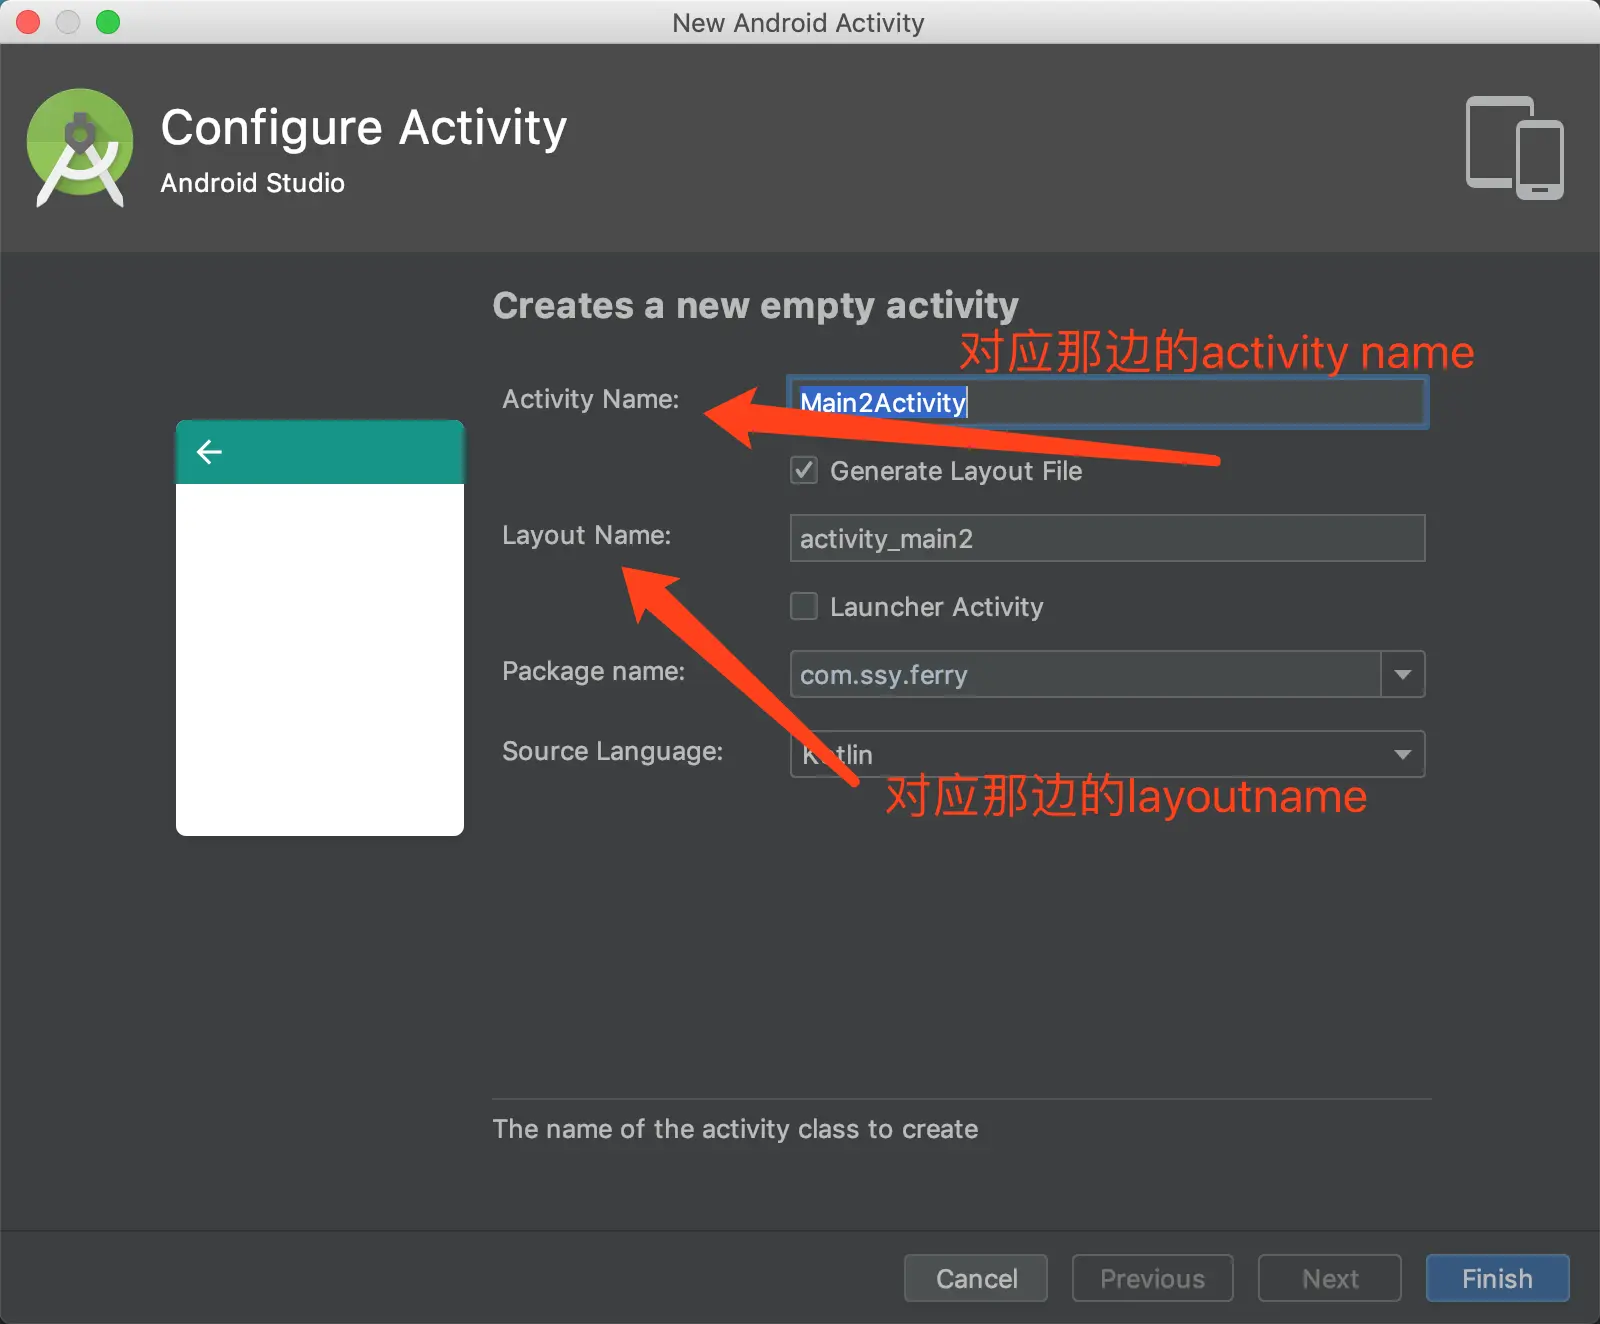Click the Android Studio logo icon
The width and height of the screenshot is (1600, 1324).
pyautogui.click(x=80, y=148)
